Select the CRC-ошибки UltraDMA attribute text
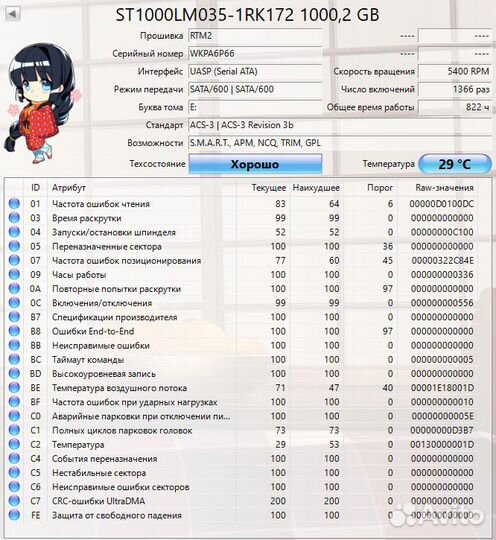Screen dimensions: 496x540 (99, 501)
